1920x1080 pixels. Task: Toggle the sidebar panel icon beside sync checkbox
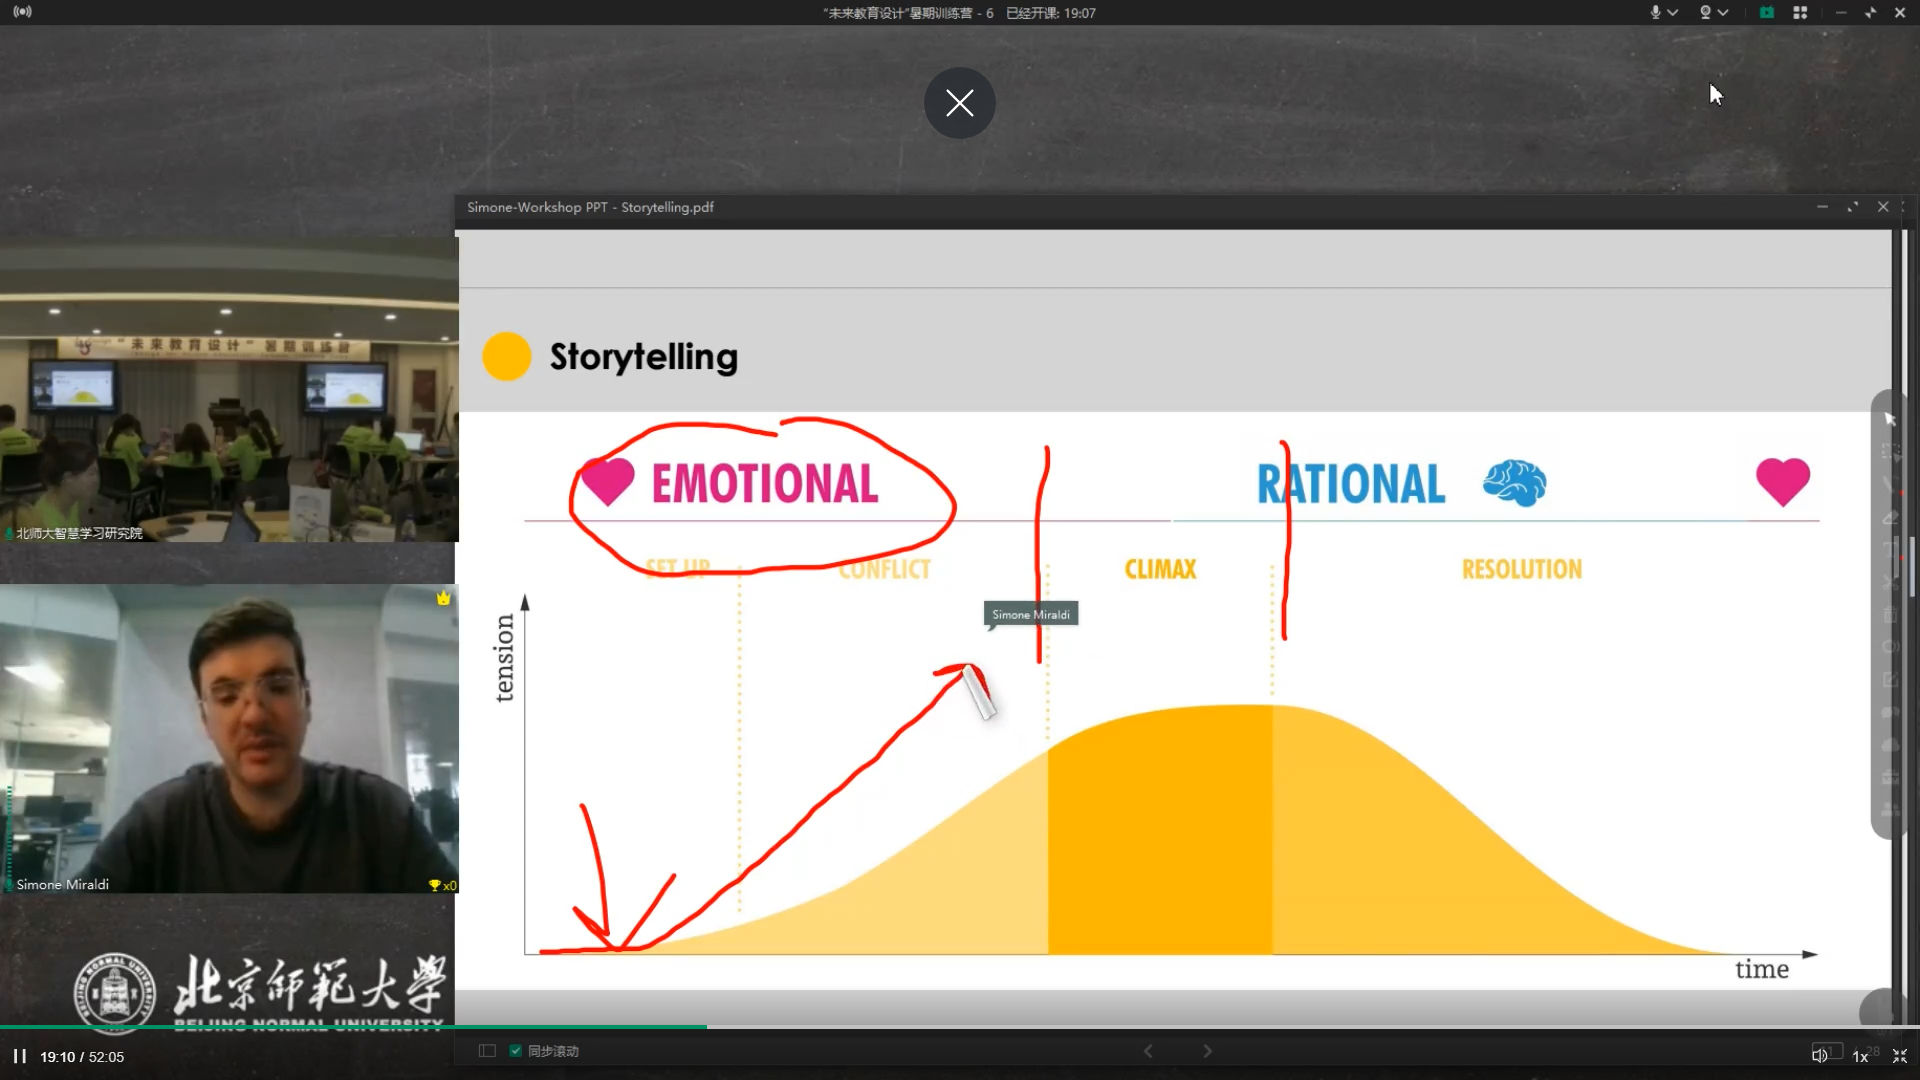click(487, 1051)
